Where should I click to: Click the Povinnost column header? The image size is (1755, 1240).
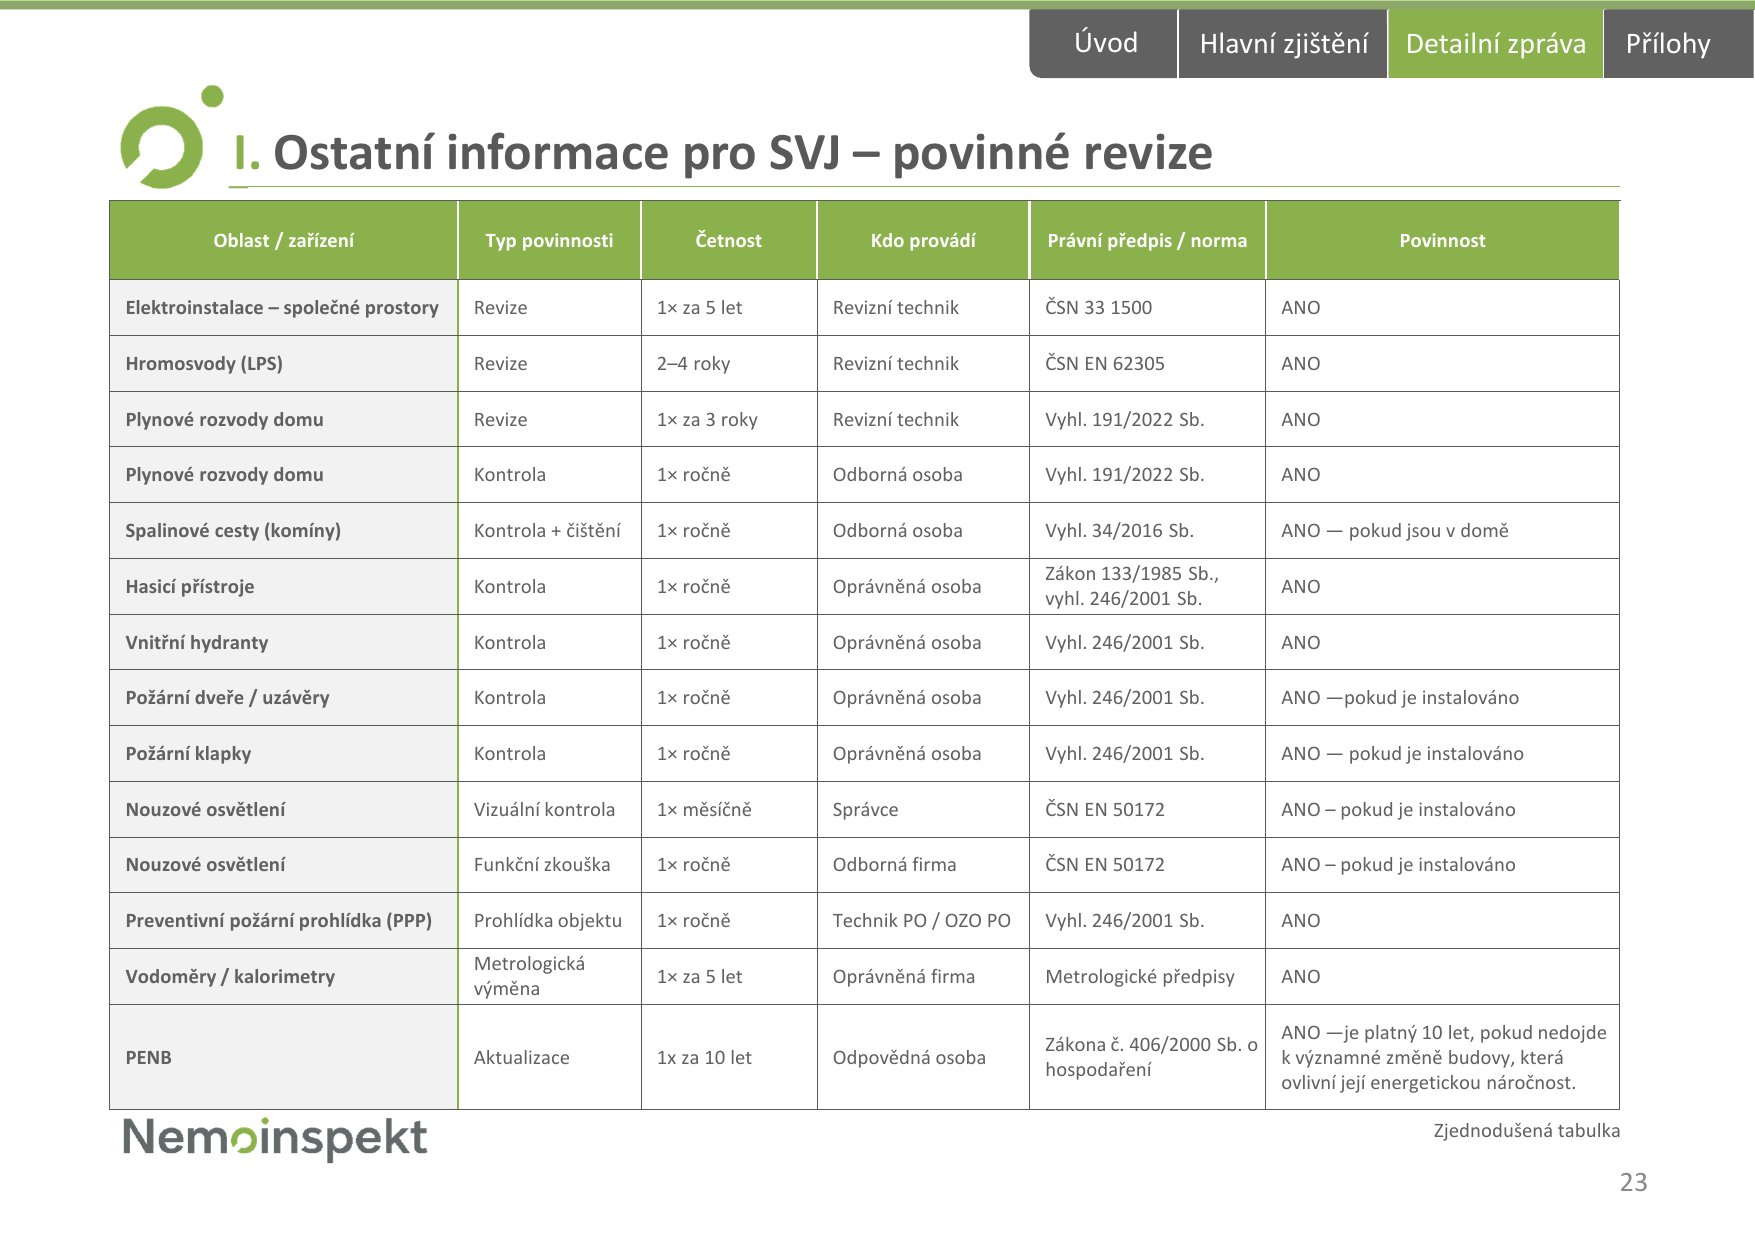pyautogui.click(x=1442, y=240)
